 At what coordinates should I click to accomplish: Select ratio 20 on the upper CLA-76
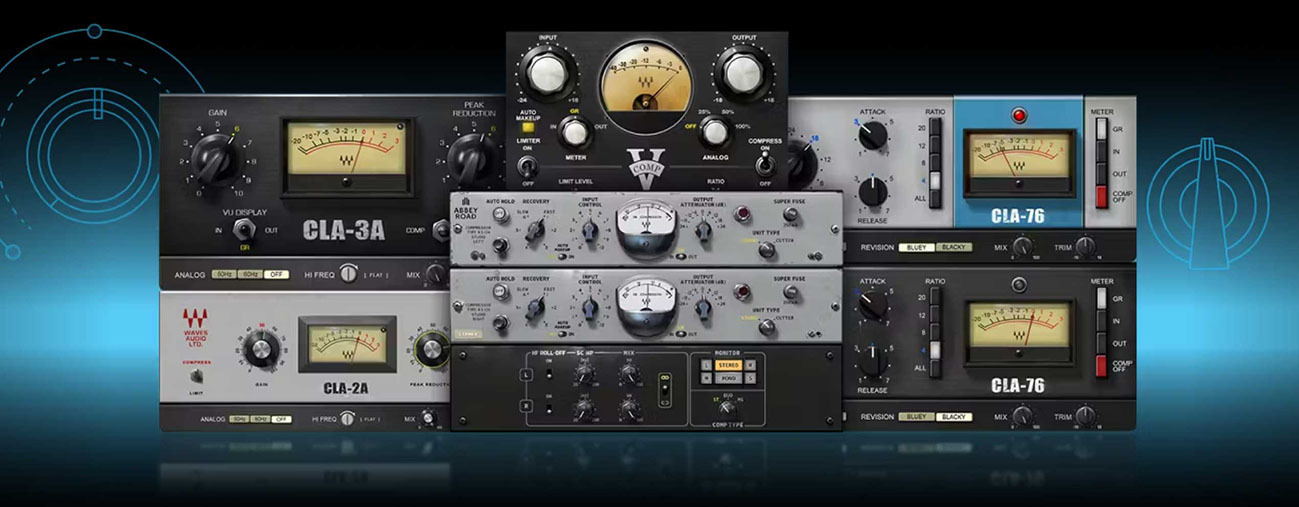coord(934,128)
